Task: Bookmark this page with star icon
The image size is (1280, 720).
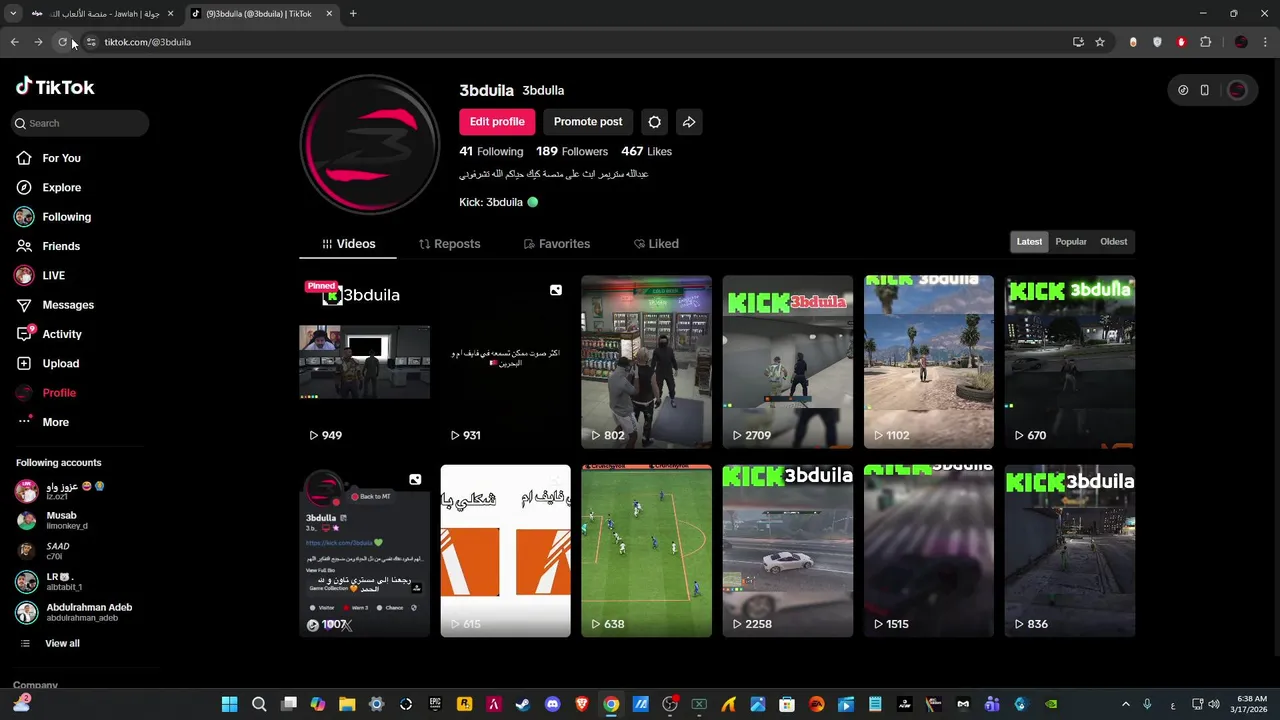Action: click(1100, 42)
